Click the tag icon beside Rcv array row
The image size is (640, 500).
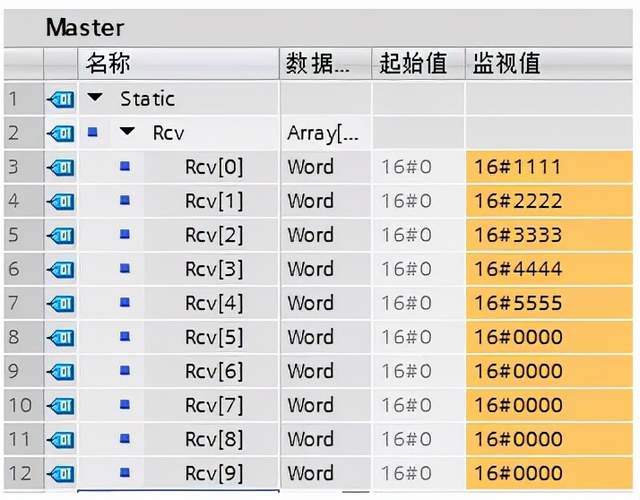tap(60, 133)
